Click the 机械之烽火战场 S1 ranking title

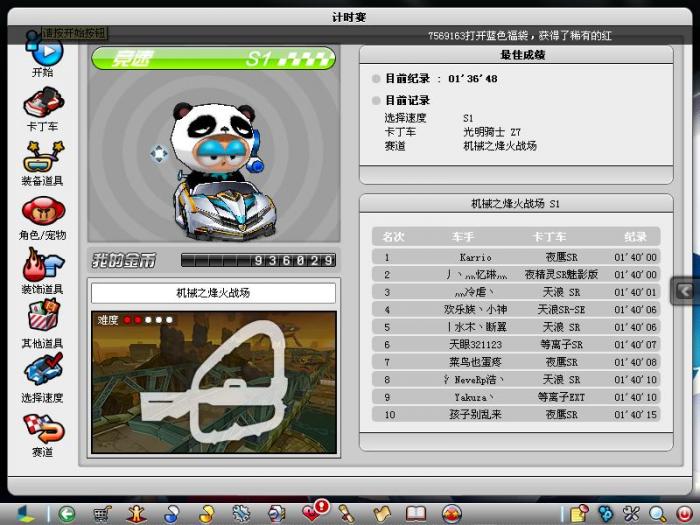click(516, 204)
